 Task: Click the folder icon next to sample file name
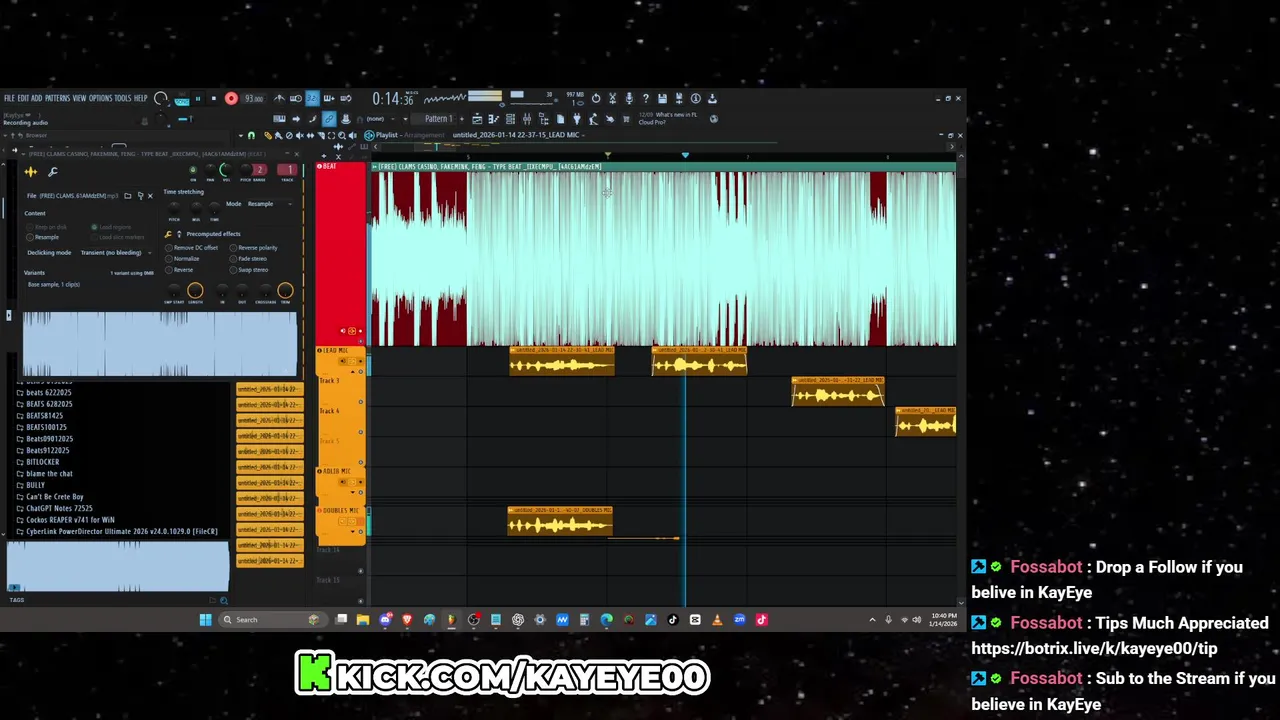pos(128,196)
